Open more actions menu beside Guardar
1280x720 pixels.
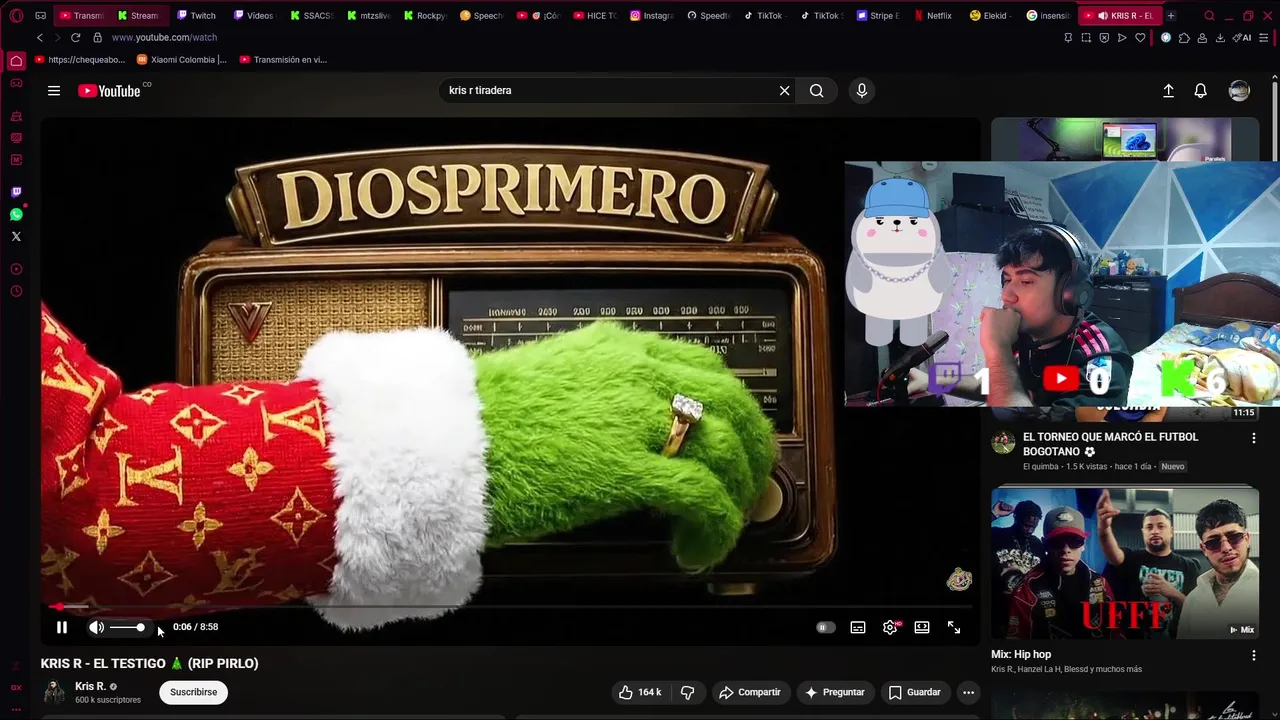point(968,692)
